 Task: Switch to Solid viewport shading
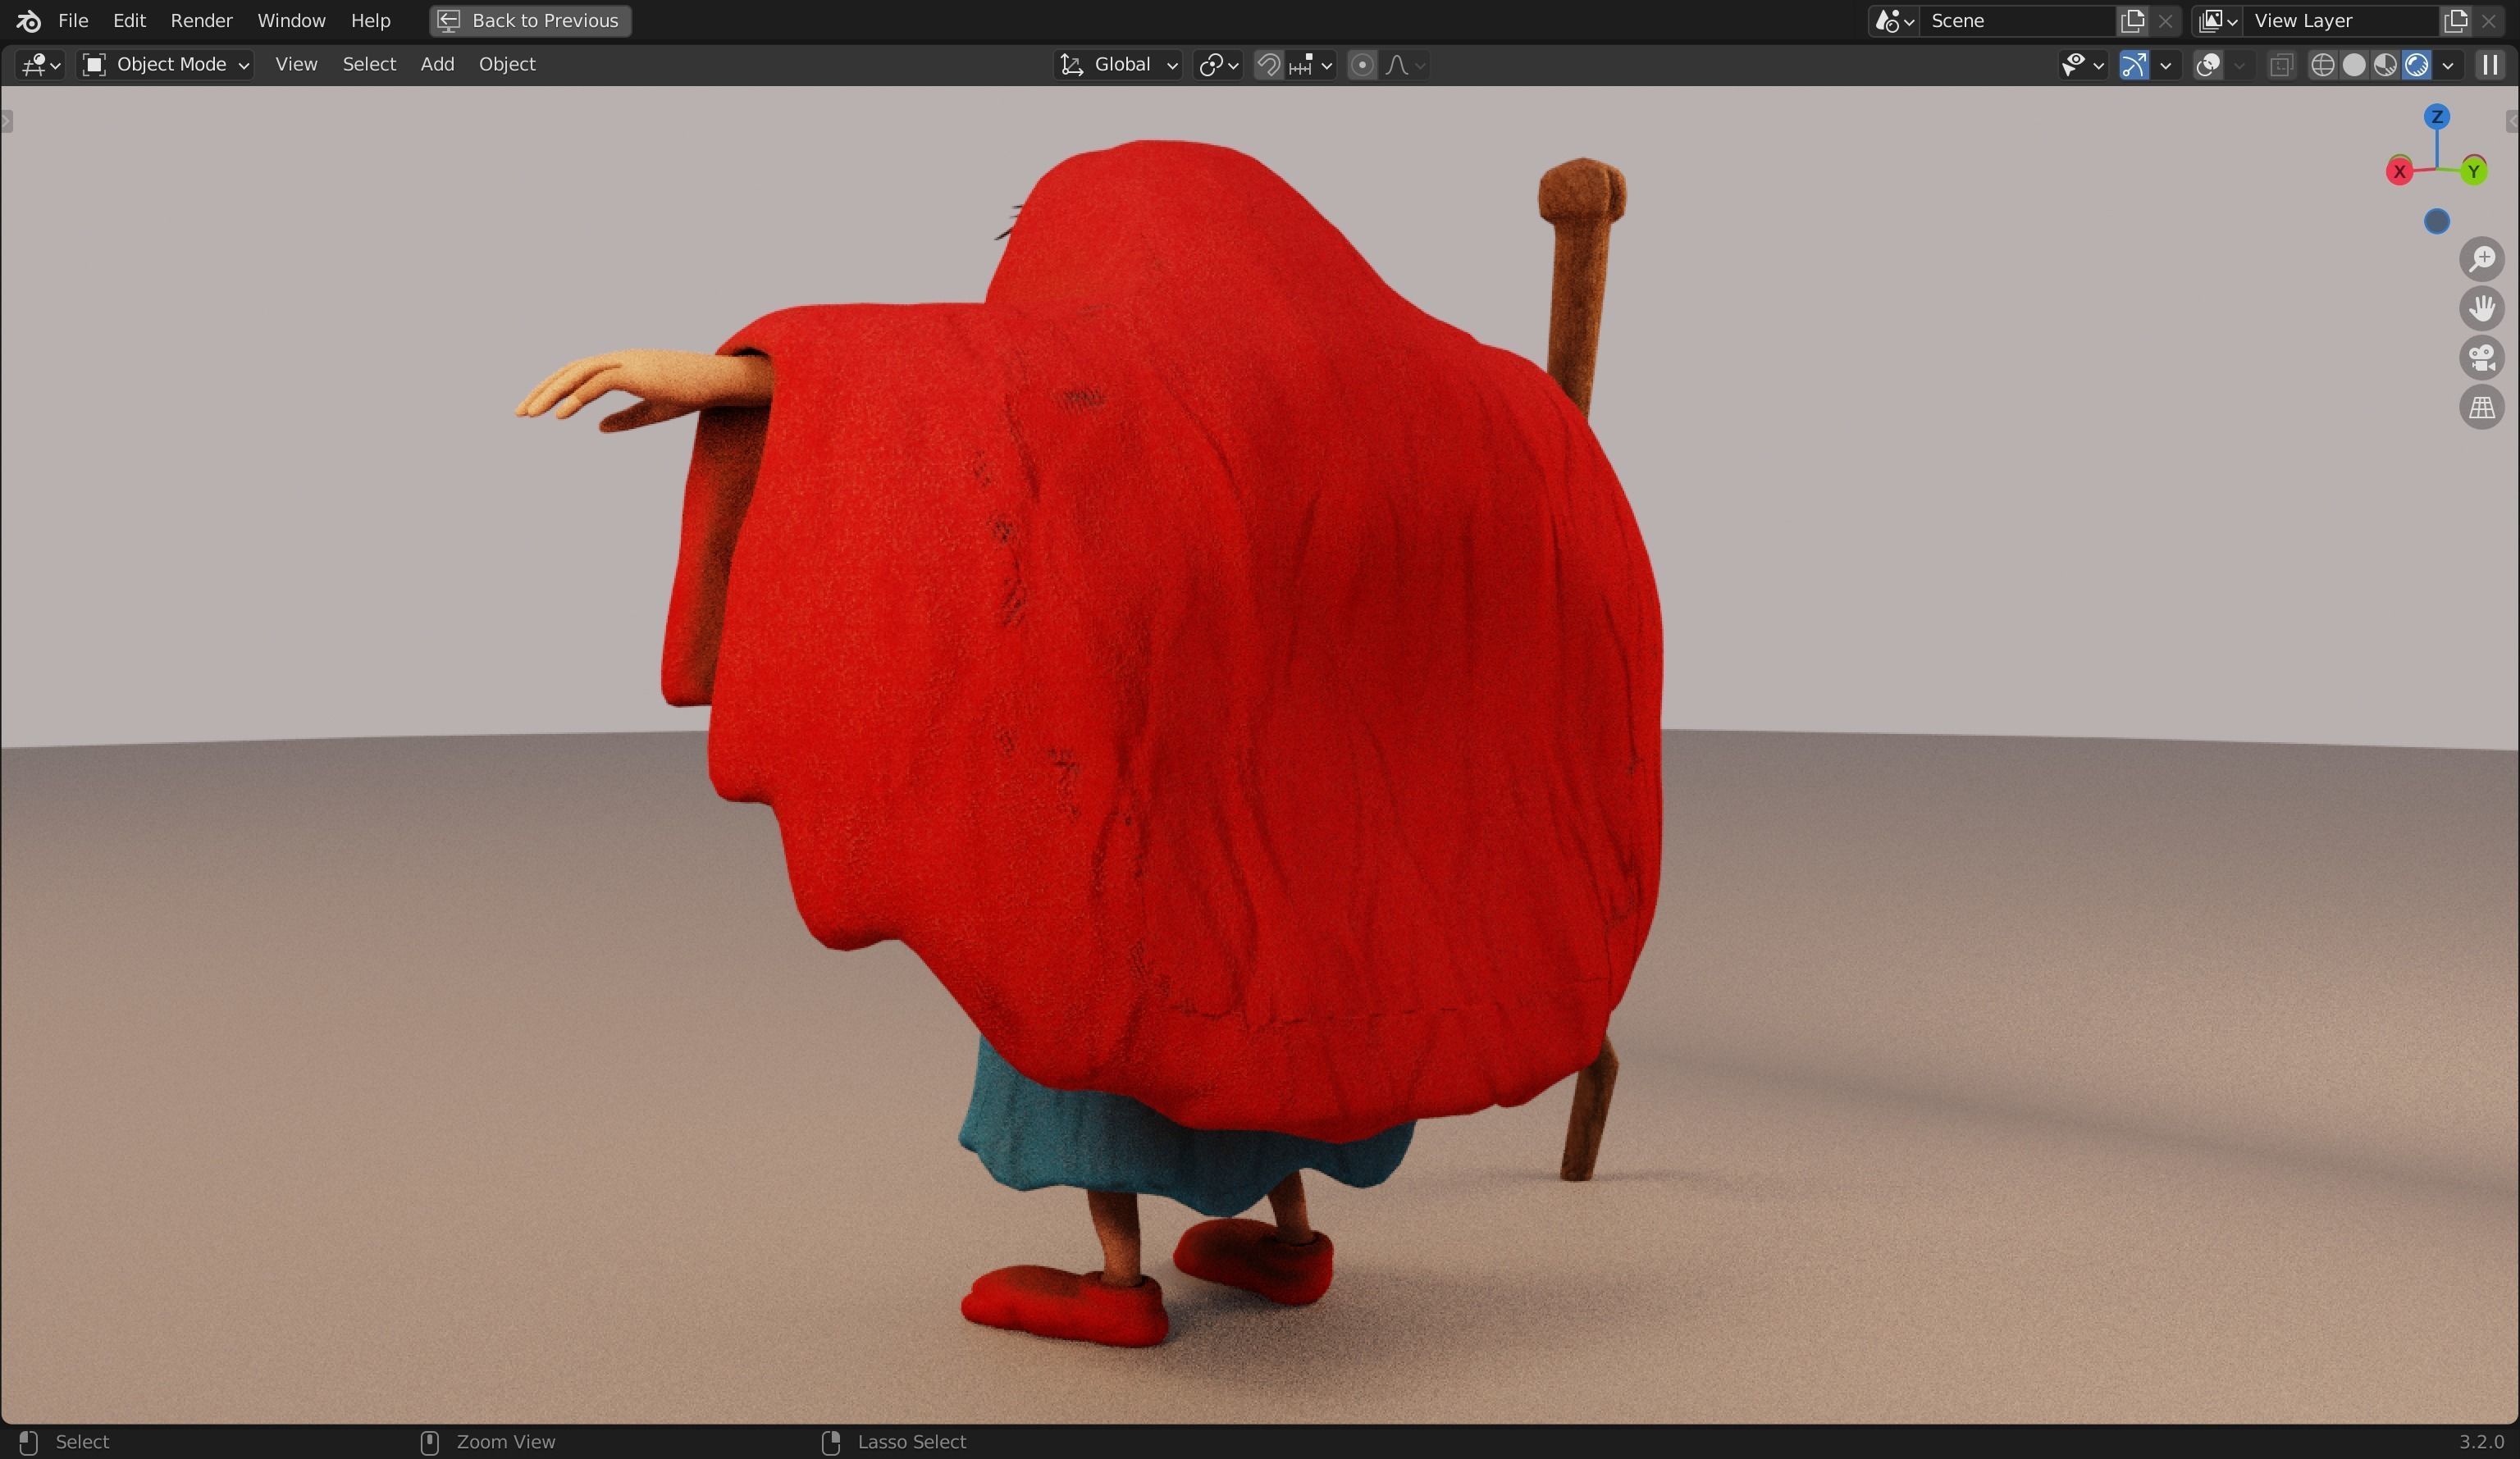(x=2354, y=65)
